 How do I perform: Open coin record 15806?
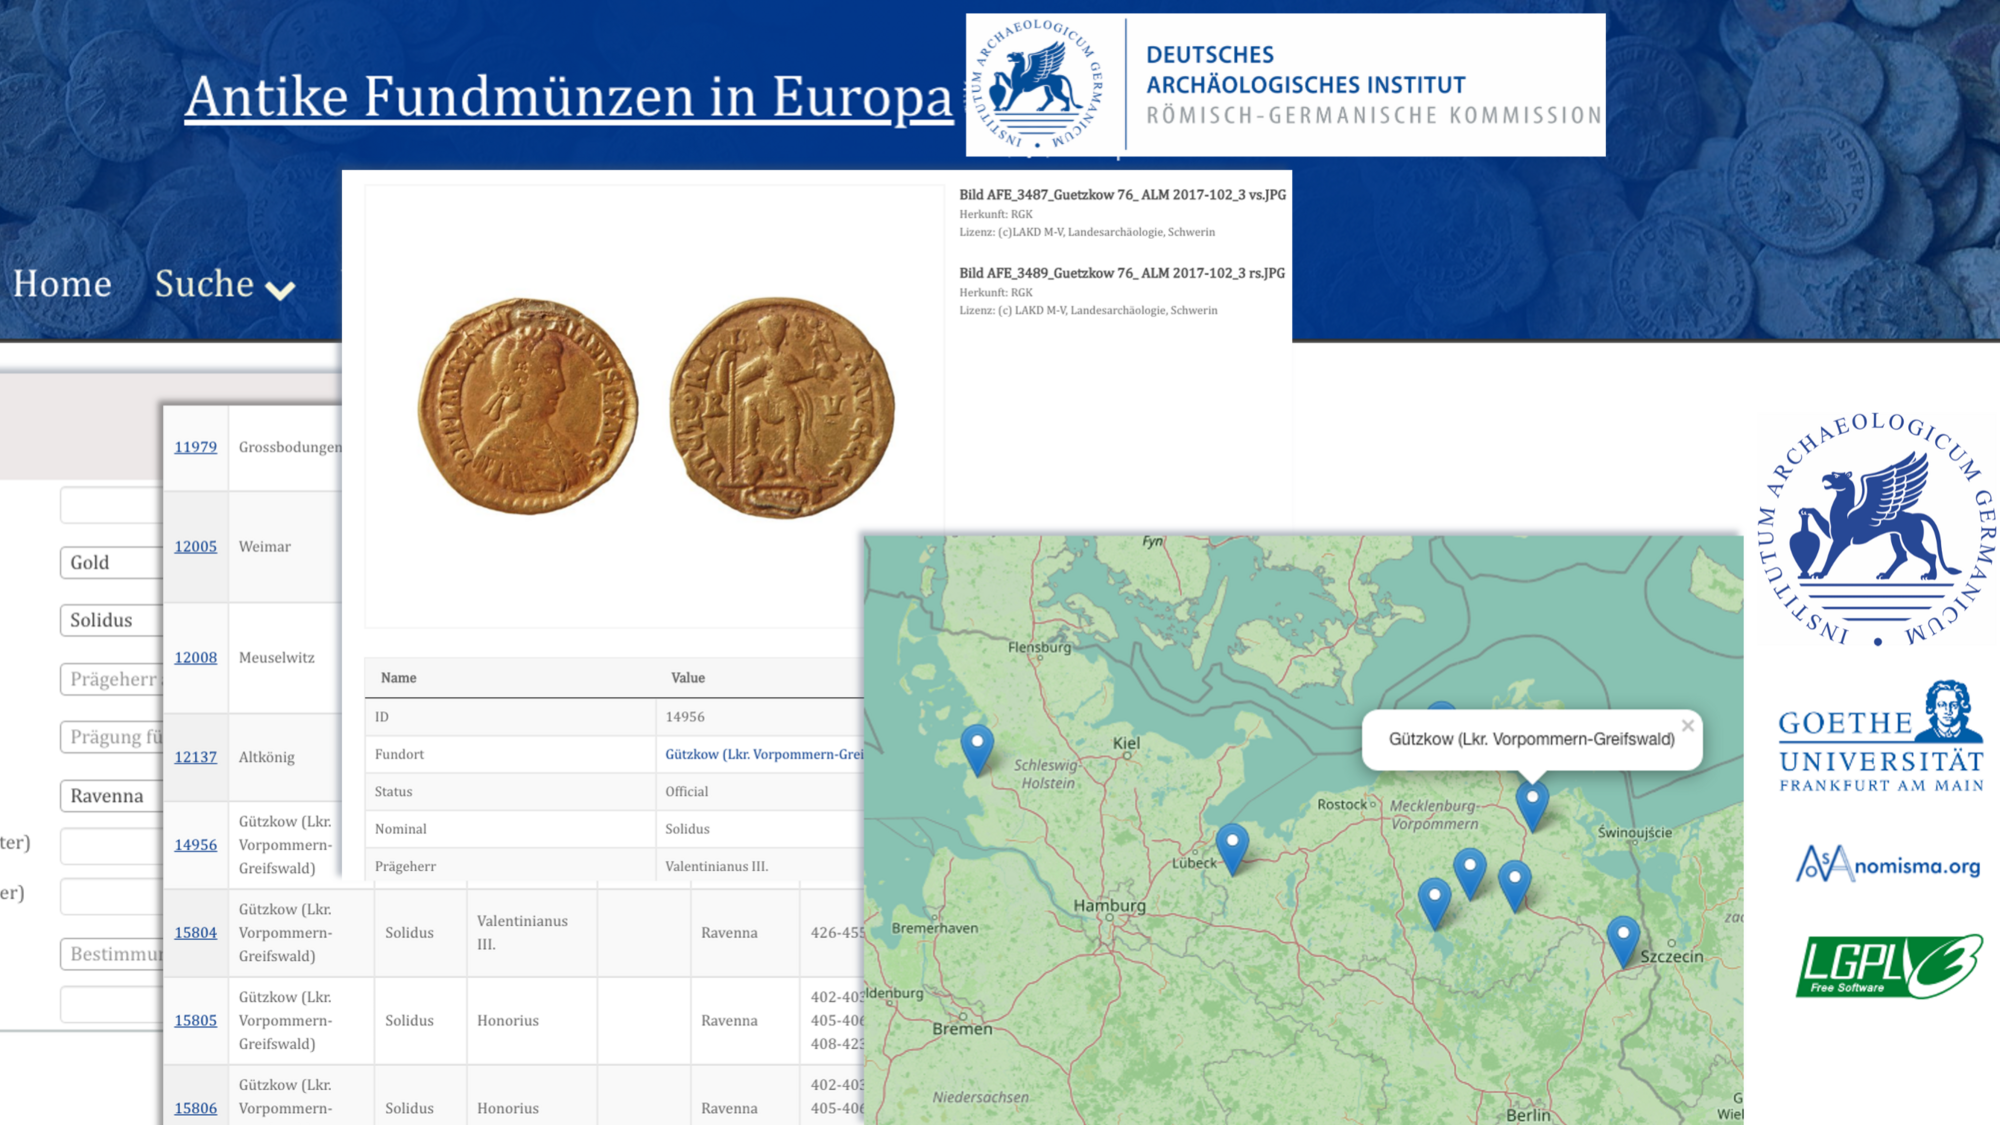(195, 1108)
